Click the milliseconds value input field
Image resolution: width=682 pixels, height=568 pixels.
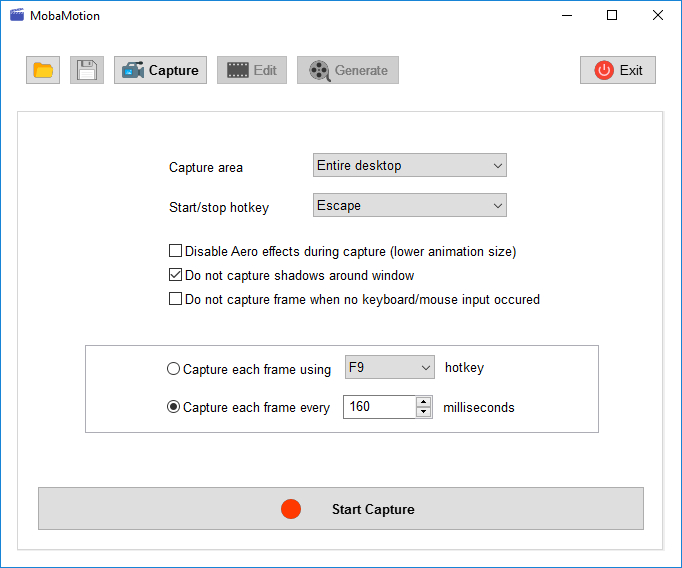click(x=378, y=407)
